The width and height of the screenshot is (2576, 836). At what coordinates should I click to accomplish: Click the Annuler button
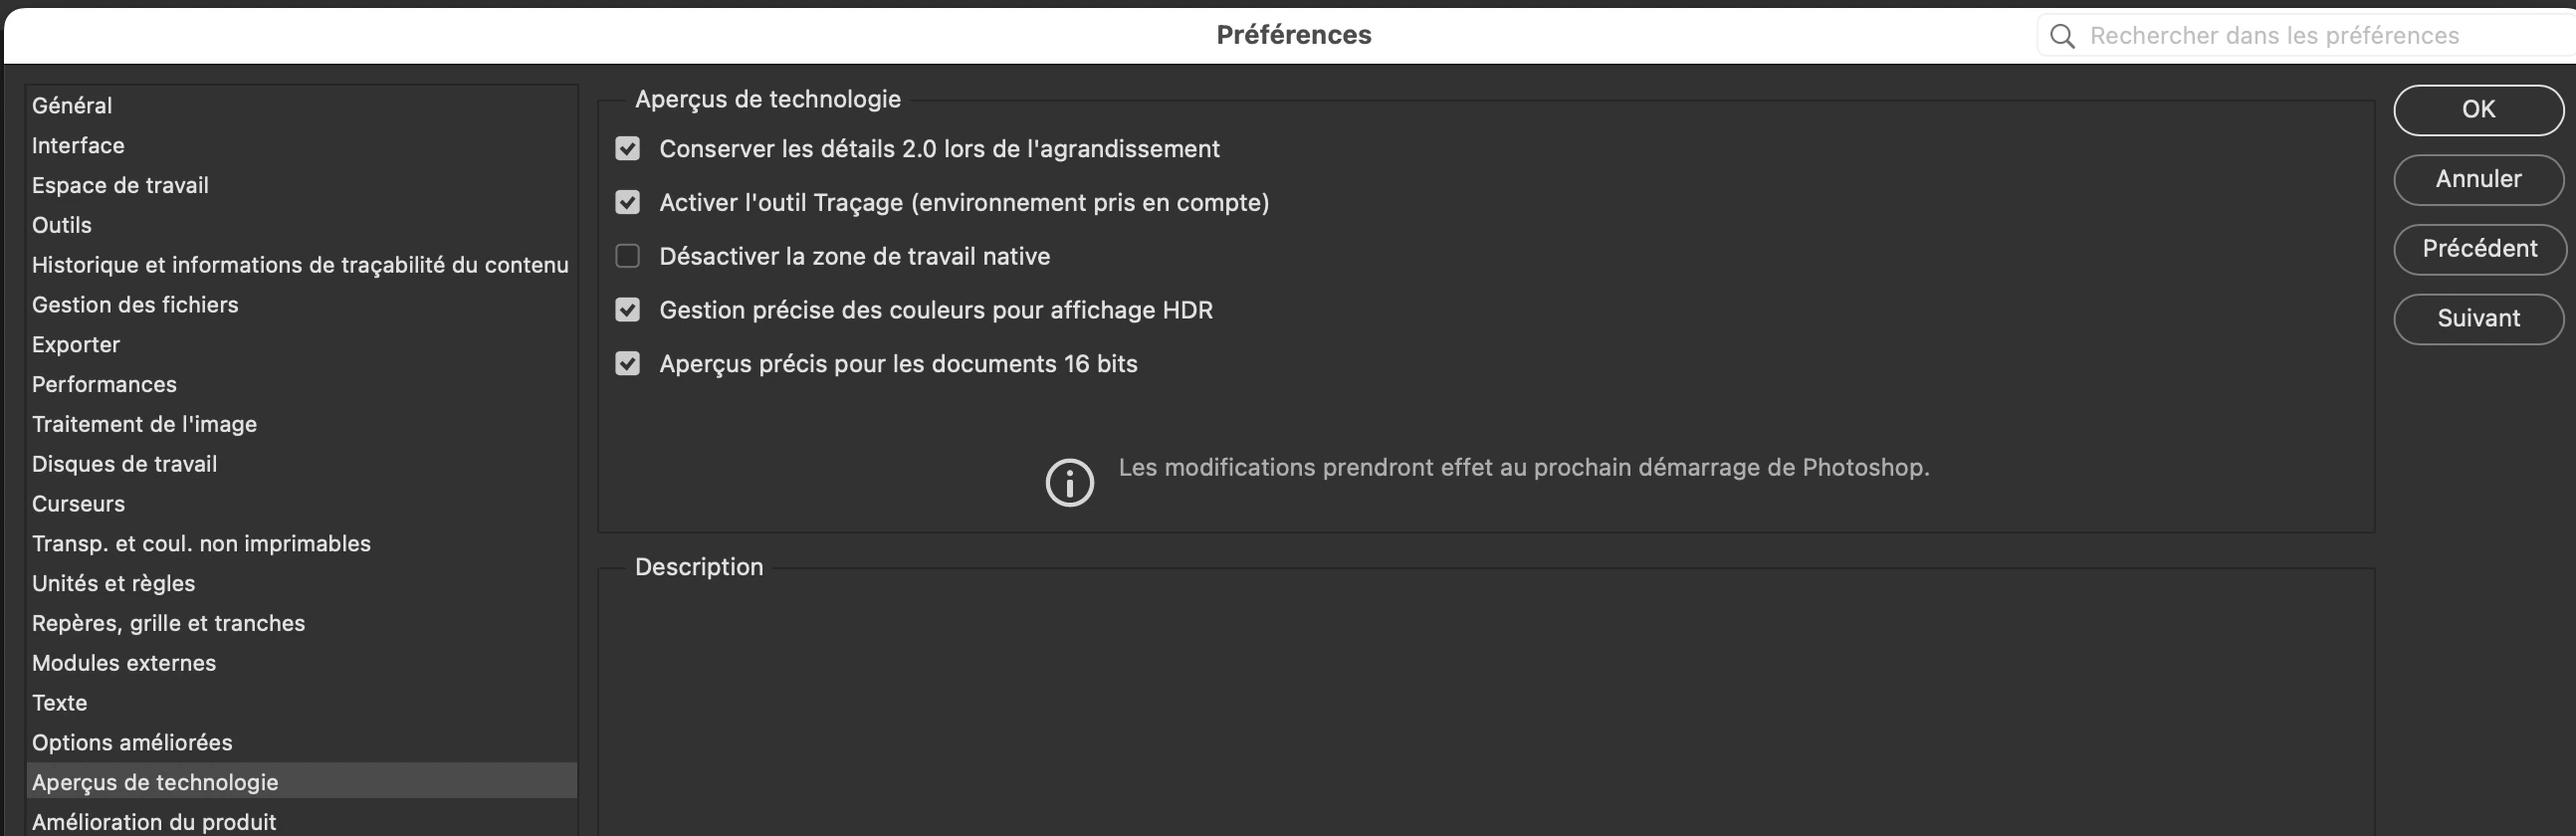[2478, 179]
